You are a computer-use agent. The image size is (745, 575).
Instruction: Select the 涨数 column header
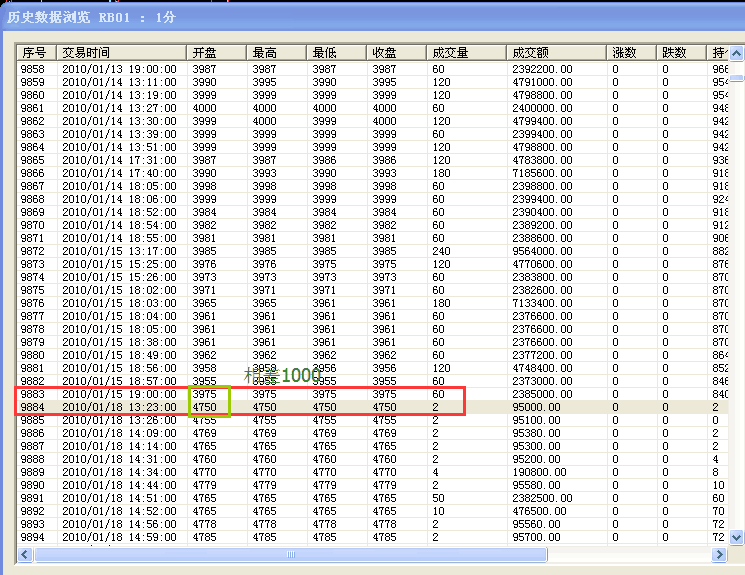(x=631, y=52)
